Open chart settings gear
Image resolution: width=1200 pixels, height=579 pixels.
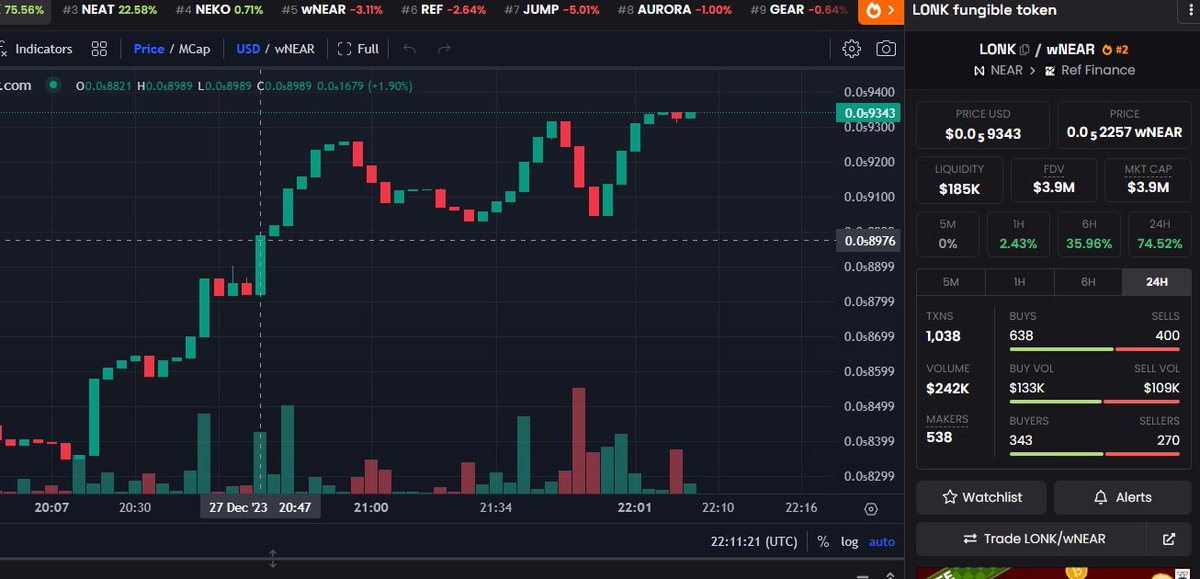tap(851, 48)
